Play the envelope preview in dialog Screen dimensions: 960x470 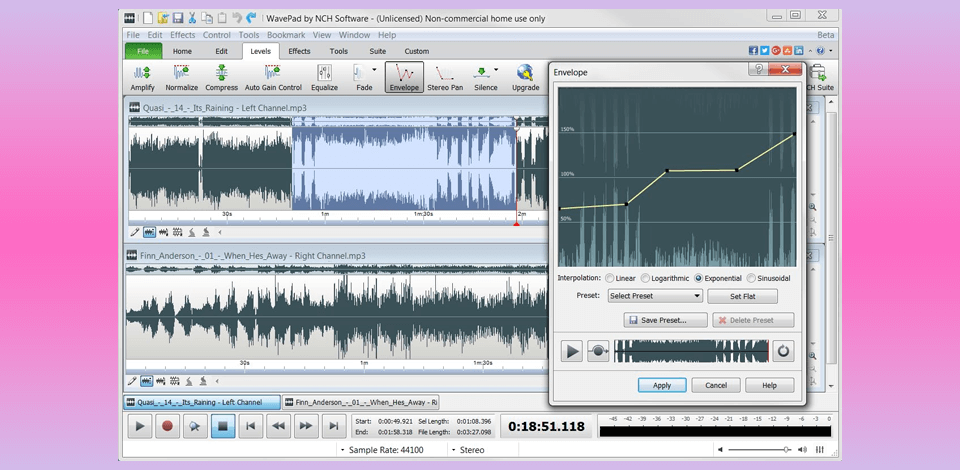[571, 351]
